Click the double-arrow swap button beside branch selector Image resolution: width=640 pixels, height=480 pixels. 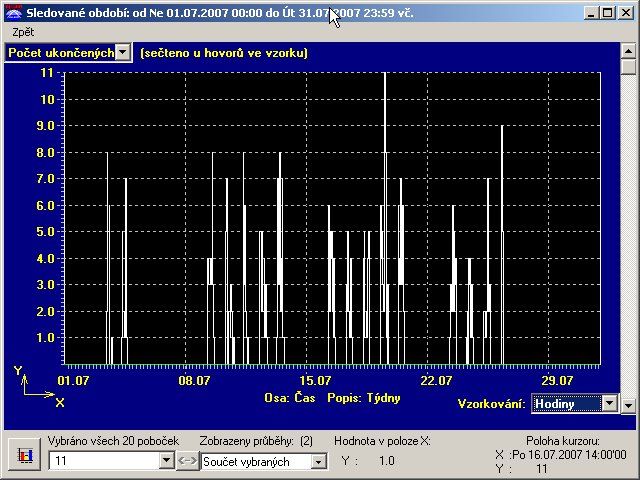pos(188,461)
